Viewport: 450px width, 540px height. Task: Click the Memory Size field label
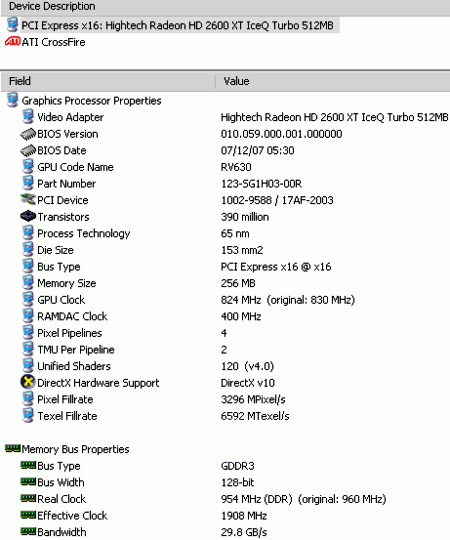[x=66, y=283]
